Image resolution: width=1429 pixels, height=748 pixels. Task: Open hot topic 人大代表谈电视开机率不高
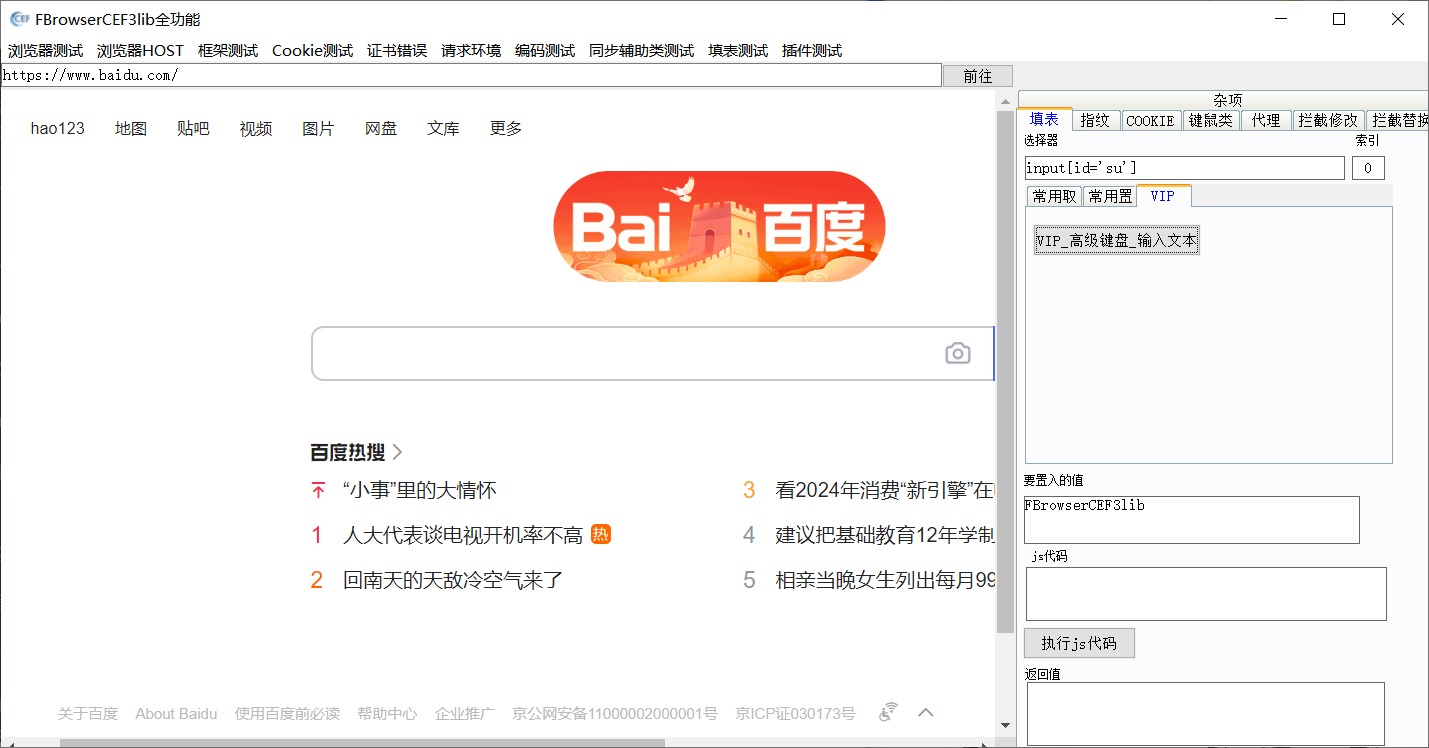pos(463,535)
